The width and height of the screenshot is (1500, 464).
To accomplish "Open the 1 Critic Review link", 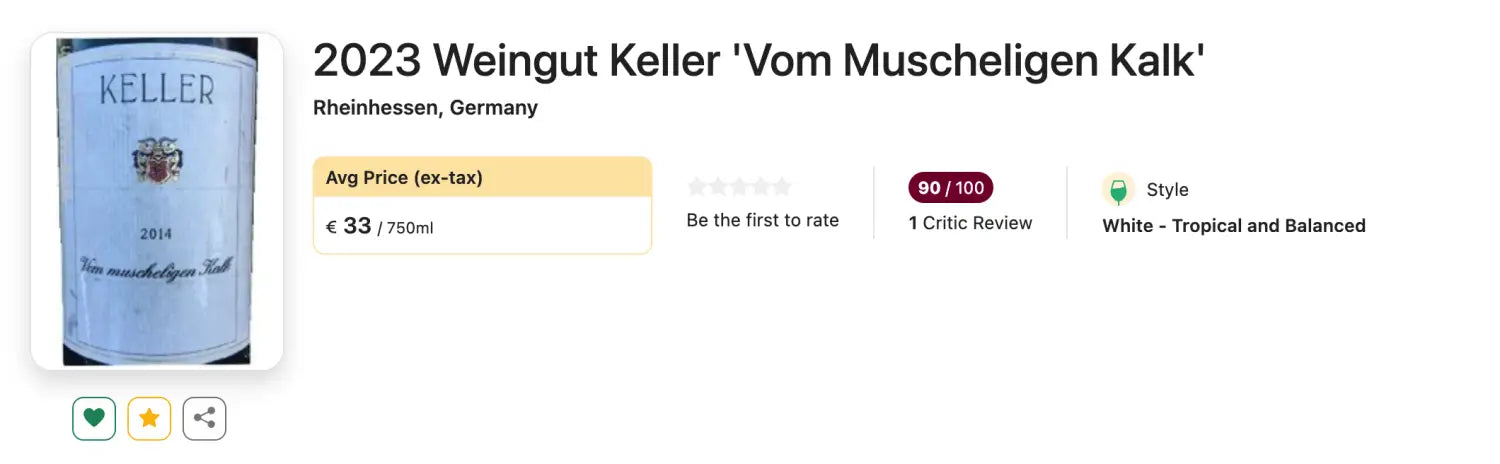I will click(970, 223).
